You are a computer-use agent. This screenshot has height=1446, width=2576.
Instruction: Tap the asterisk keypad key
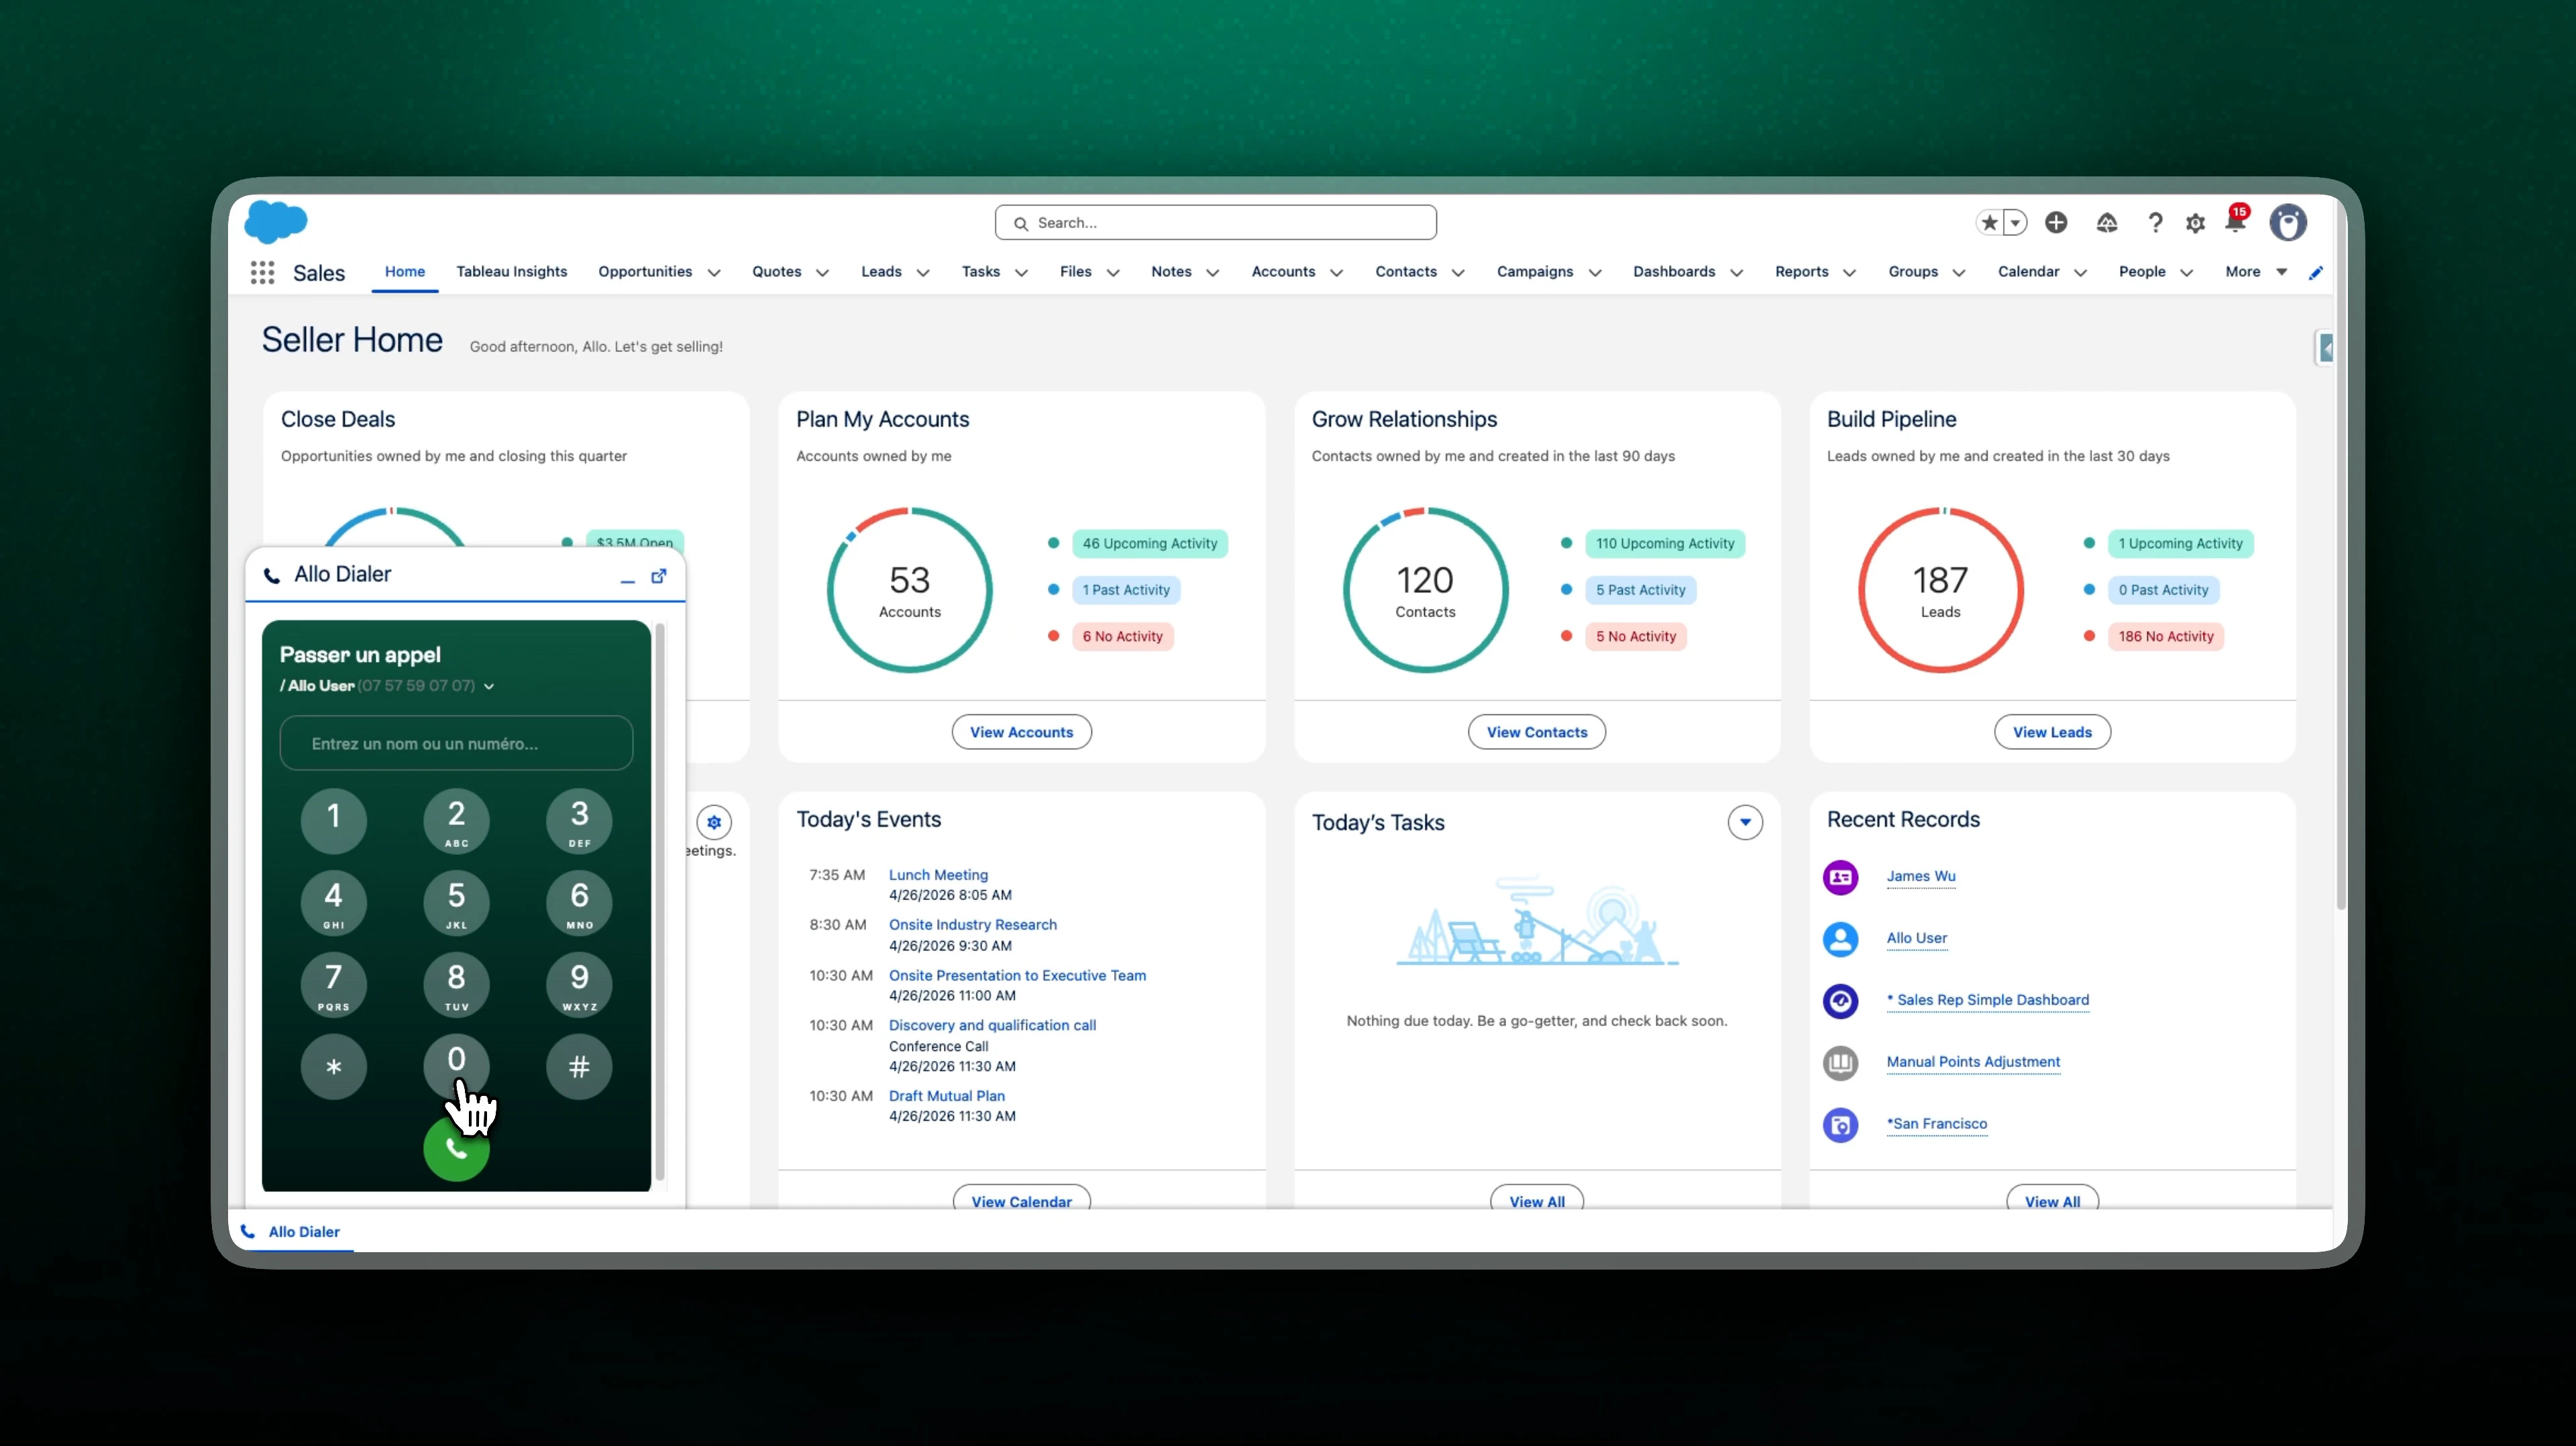(x=334, y=1066)
